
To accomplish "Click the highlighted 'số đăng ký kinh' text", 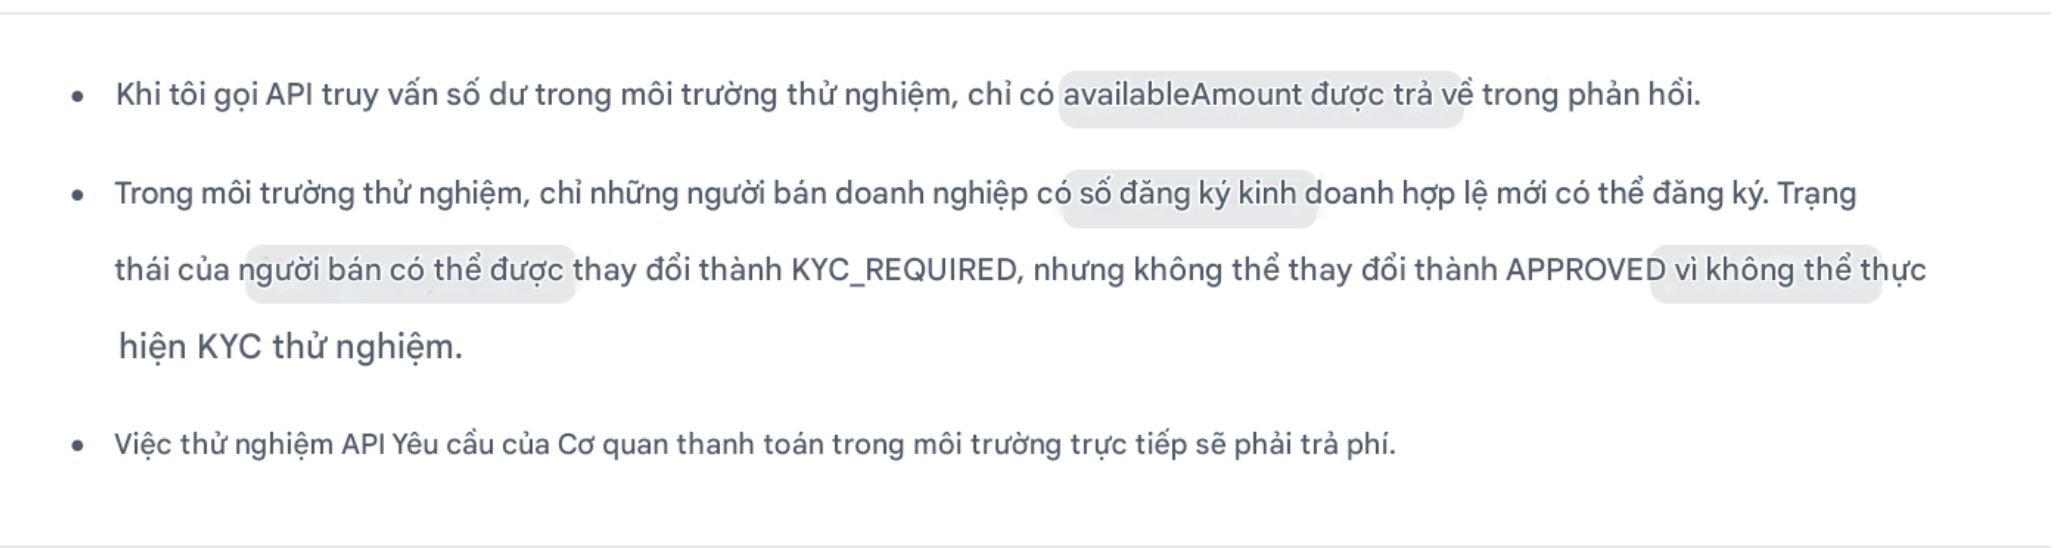I will (1188, 194).
